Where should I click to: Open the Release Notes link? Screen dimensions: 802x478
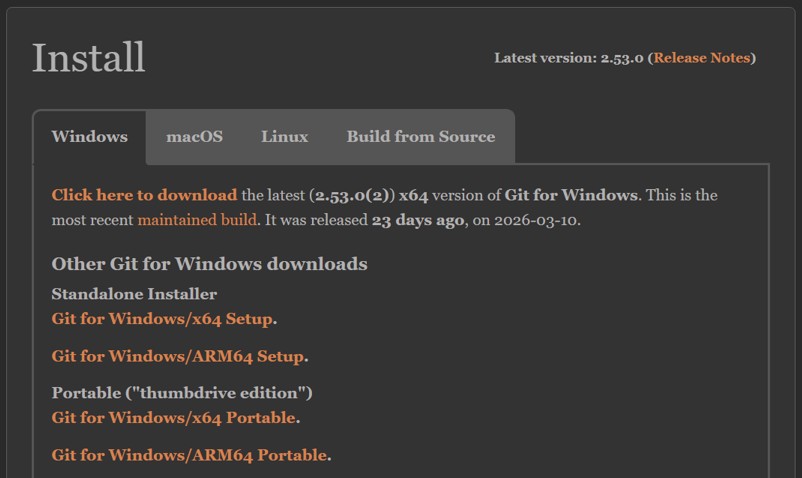coord(702,58)
